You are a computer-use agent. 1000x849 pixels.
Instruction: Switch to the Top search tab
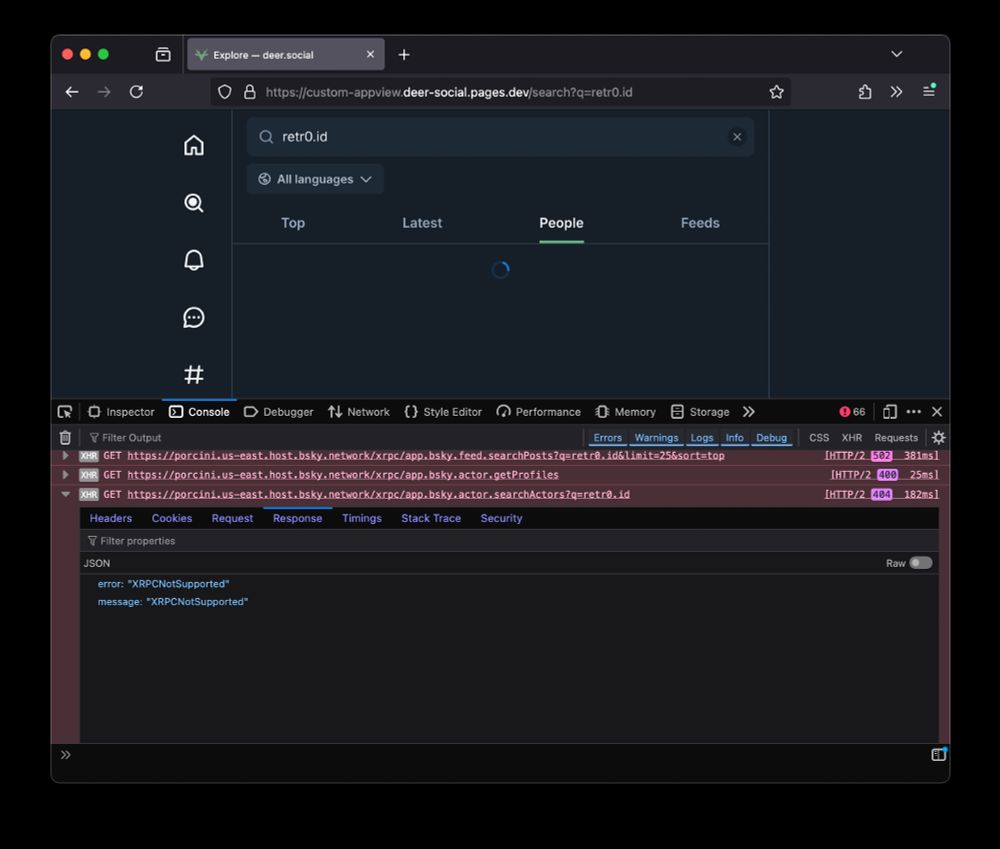293,223
